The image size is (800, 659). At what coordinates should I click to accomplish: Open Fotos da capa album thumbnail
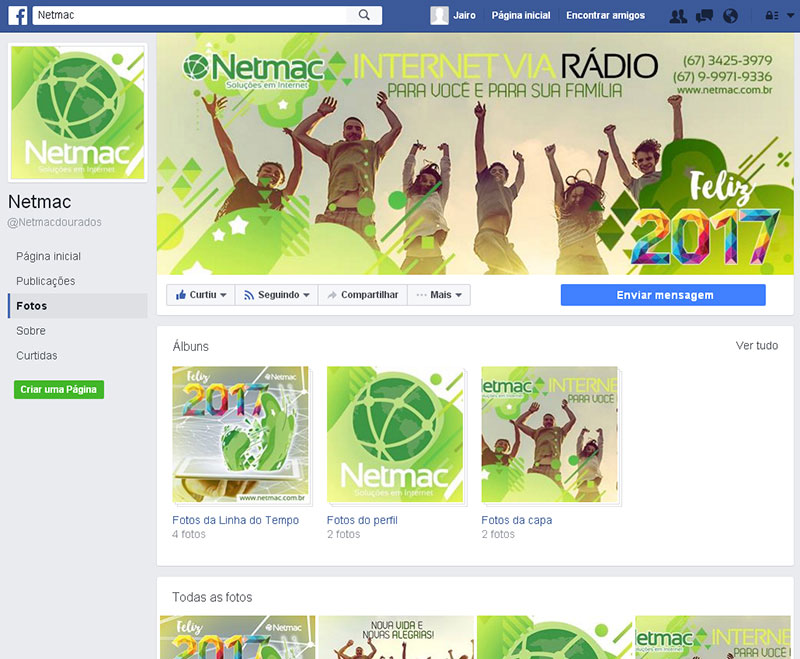(549, 434)
